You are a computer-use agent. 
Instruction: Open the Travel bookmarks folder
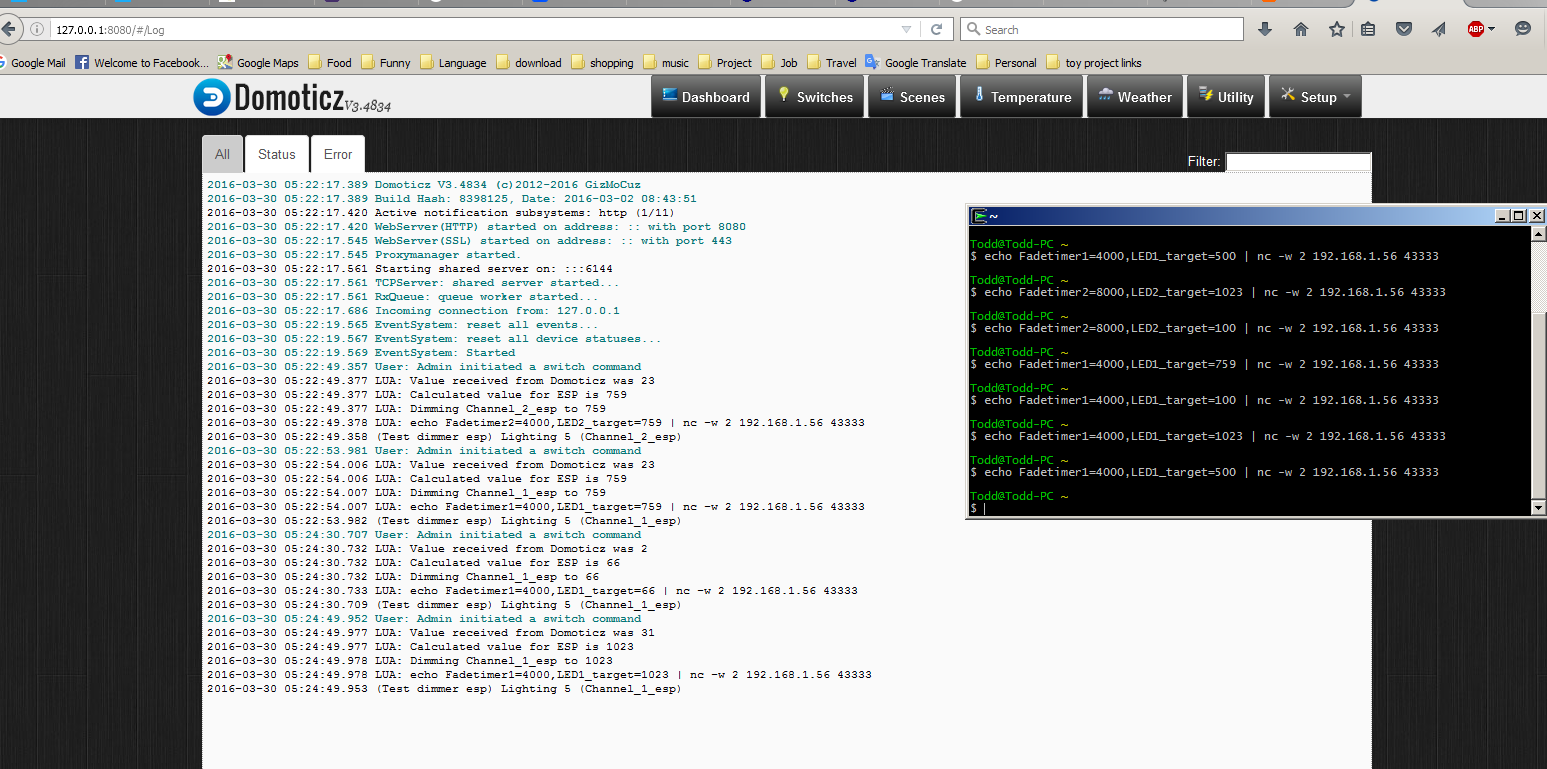point(831,62)
